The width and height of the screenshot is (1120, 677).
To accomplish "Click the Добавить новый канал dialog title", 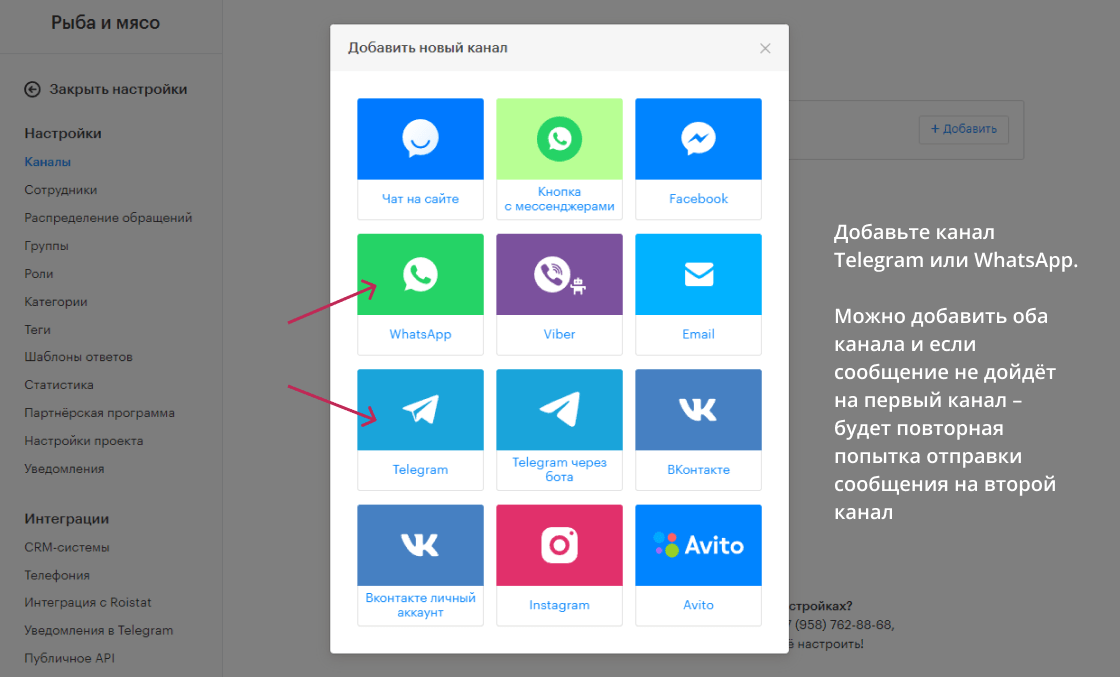I will 428,48.
